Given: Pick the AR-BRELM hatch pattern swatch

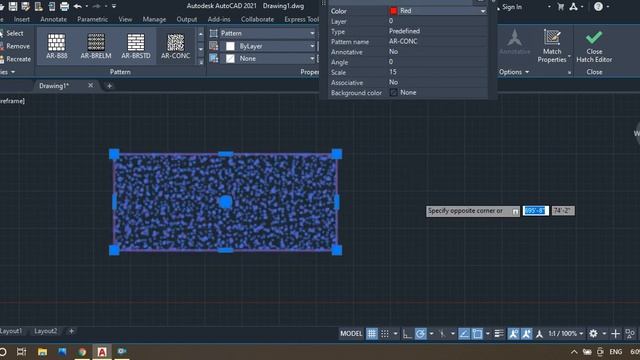Looking at the screenshot, I should point(96,46).
